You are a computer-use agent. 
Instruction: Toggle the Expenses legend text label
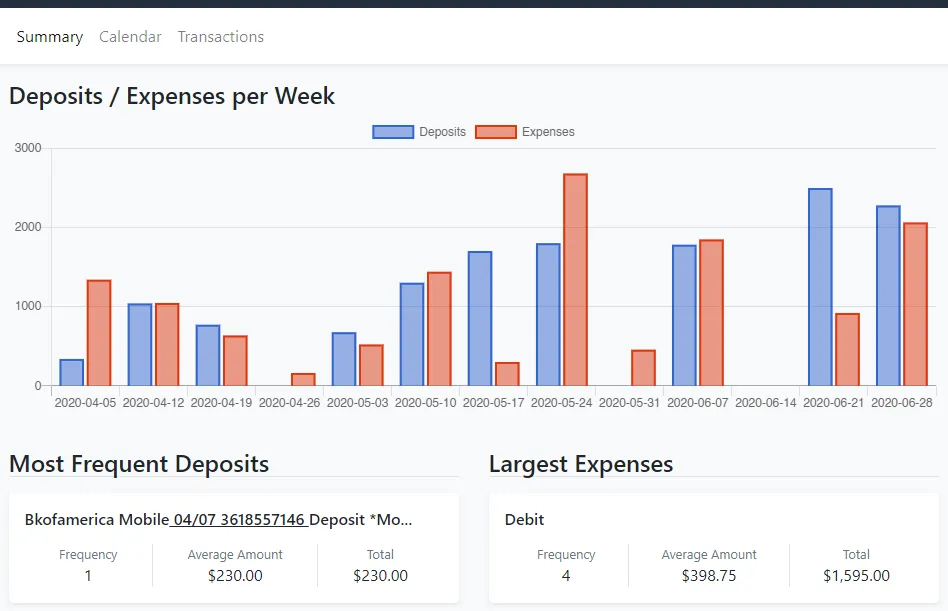[548, 132]
